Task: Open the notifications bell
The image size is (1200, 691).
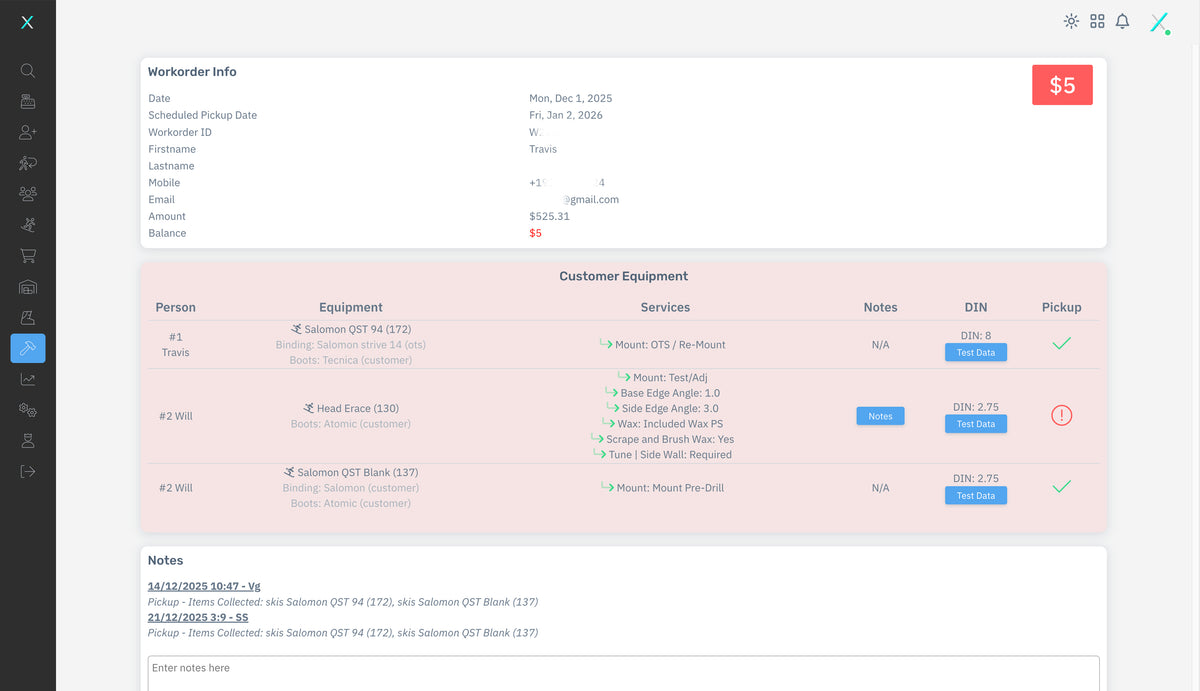Action: click(x=1123, y=21)
